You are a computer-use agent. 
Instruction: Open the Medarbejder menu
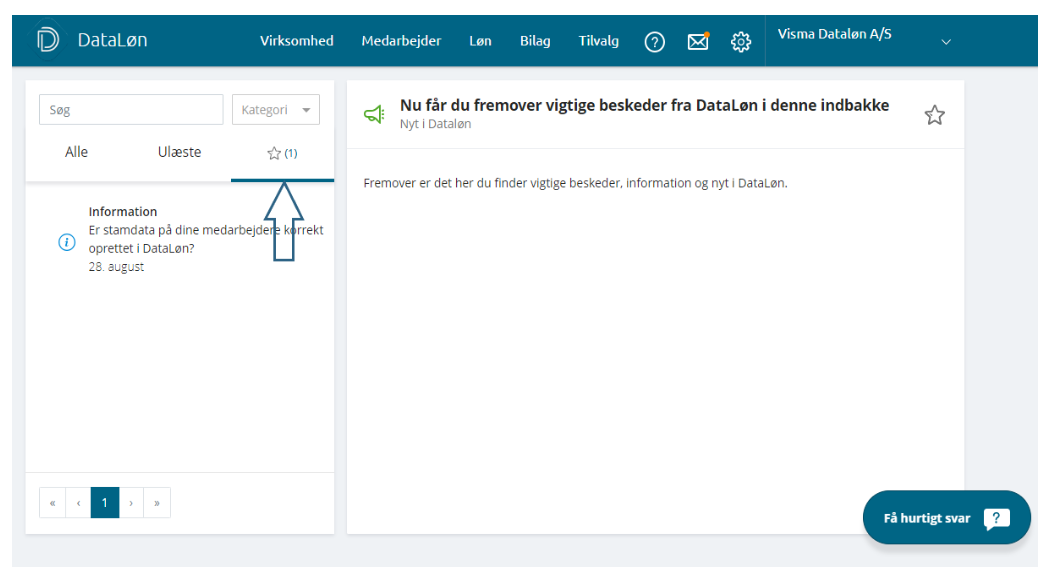click(401, 41)
